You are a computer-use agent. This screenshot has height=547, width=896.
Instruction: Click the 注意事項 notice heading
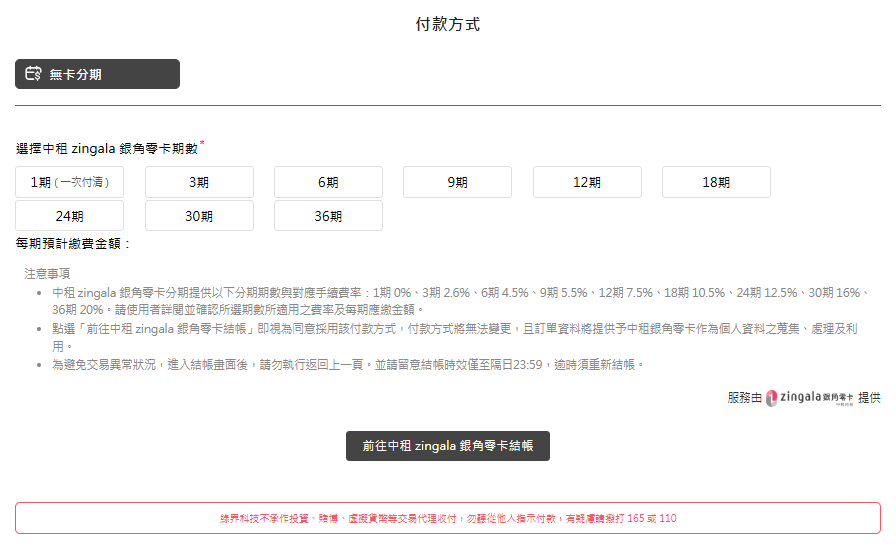[x=47, y=273]
